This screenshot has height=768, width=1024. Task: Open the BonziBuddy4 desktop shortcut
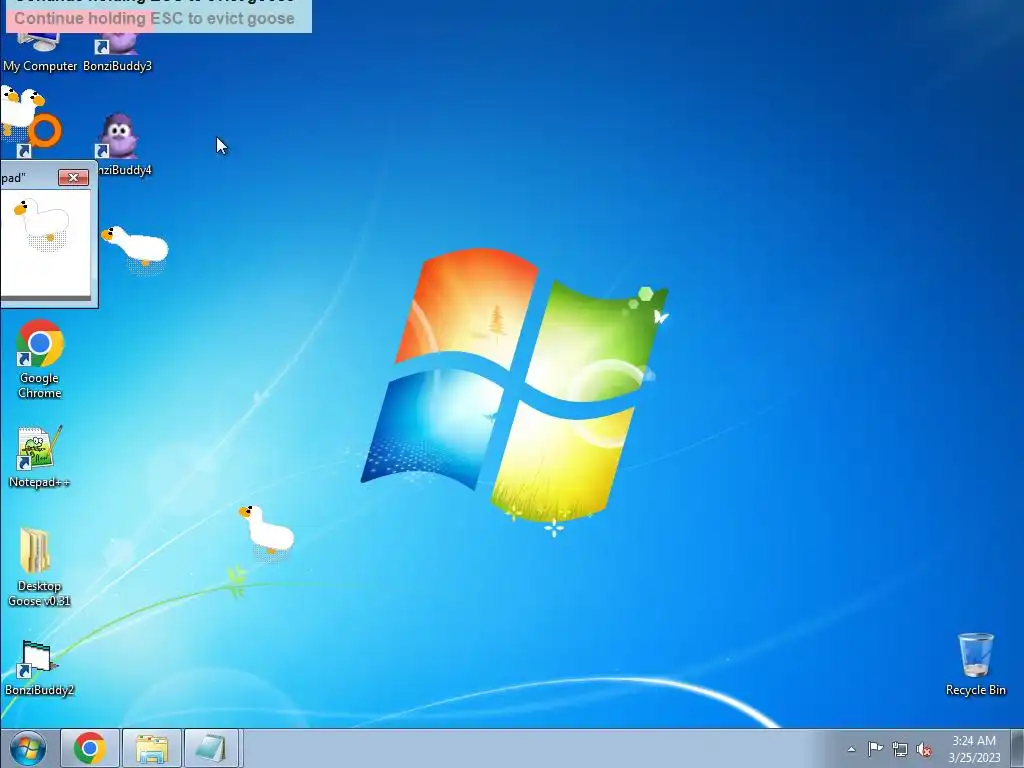[119, 144]
